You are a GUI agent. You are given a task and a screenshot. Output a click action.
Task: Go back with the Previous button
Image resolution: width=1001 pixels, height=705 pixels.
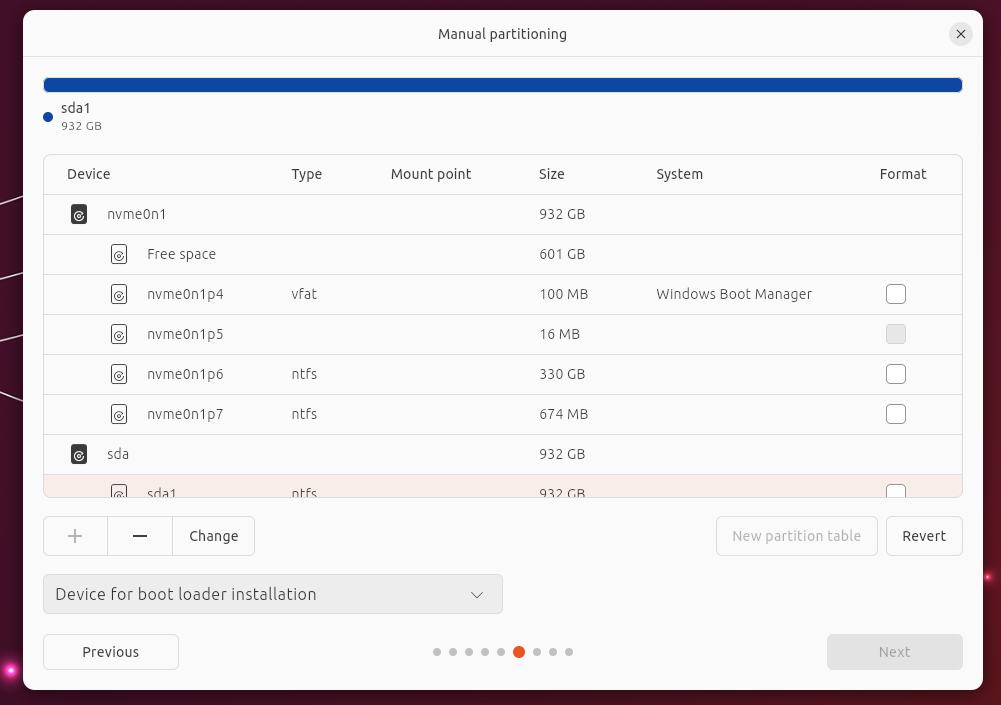coord(111,652)
